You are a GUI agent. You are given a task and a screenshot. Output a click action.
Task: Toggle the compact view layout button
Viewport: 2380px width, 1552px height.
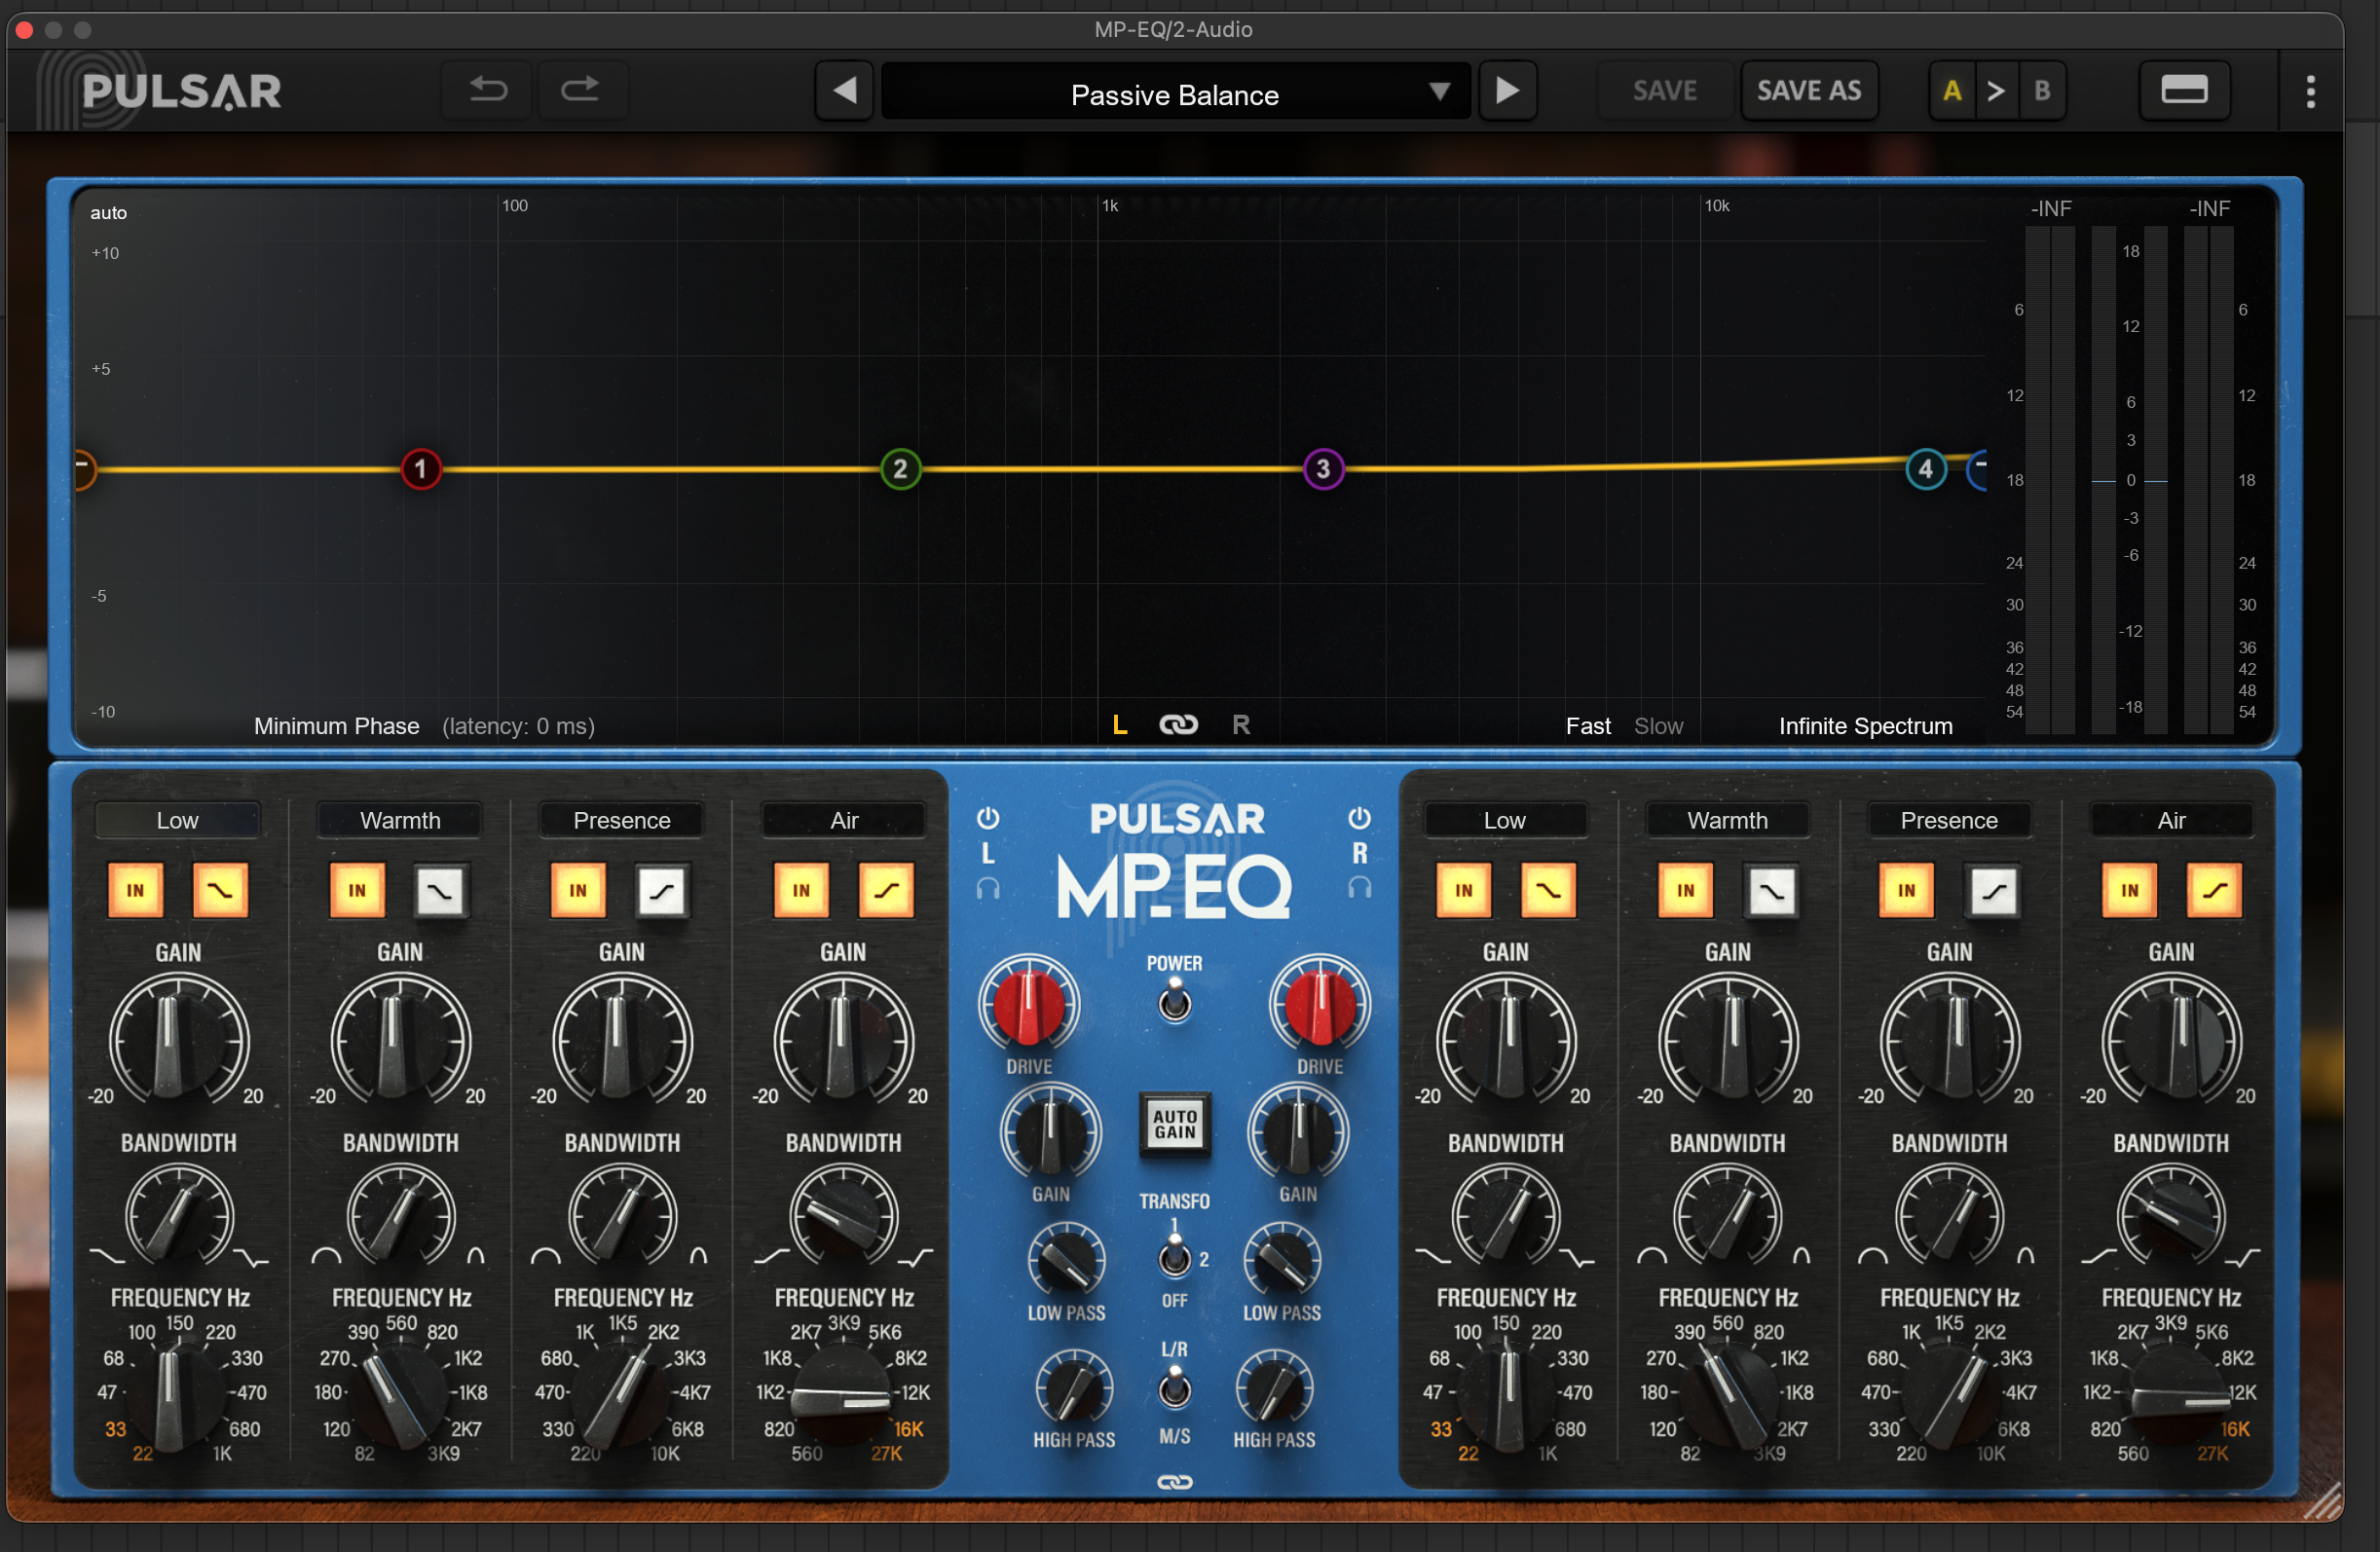pos(2184,91)
